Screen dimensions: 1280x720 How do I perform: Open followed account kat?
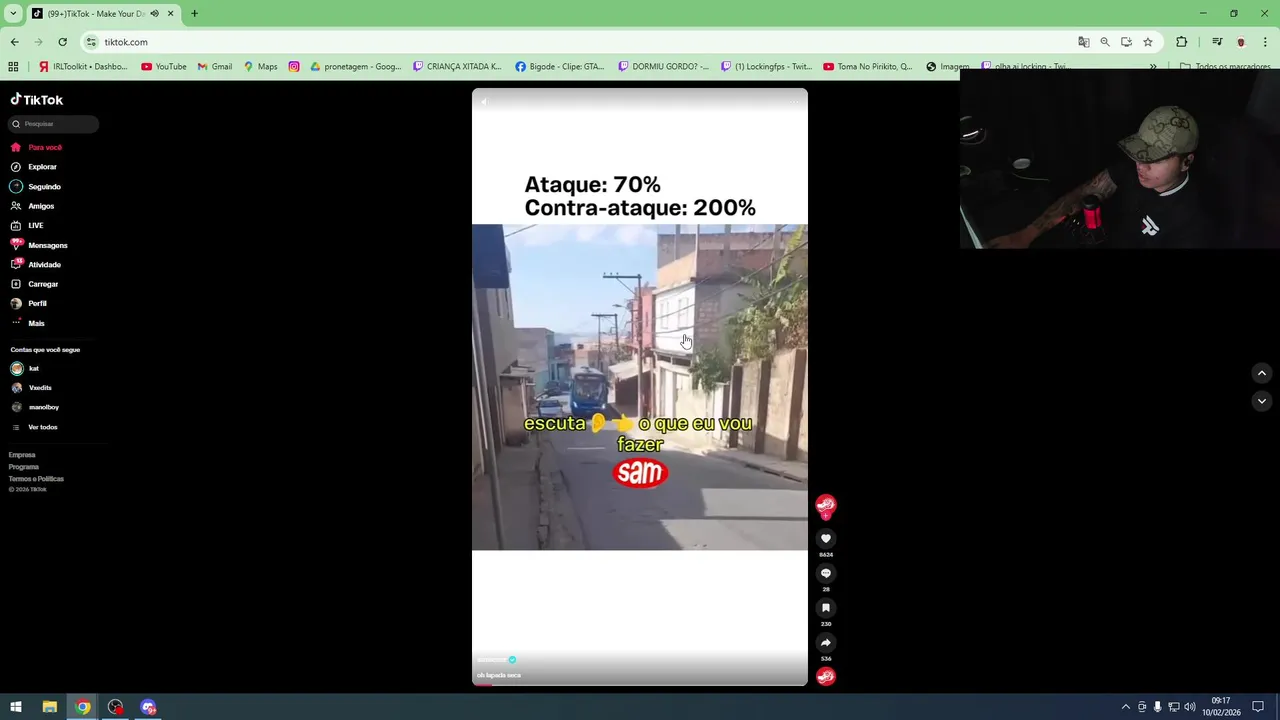[x=26, y=368]
